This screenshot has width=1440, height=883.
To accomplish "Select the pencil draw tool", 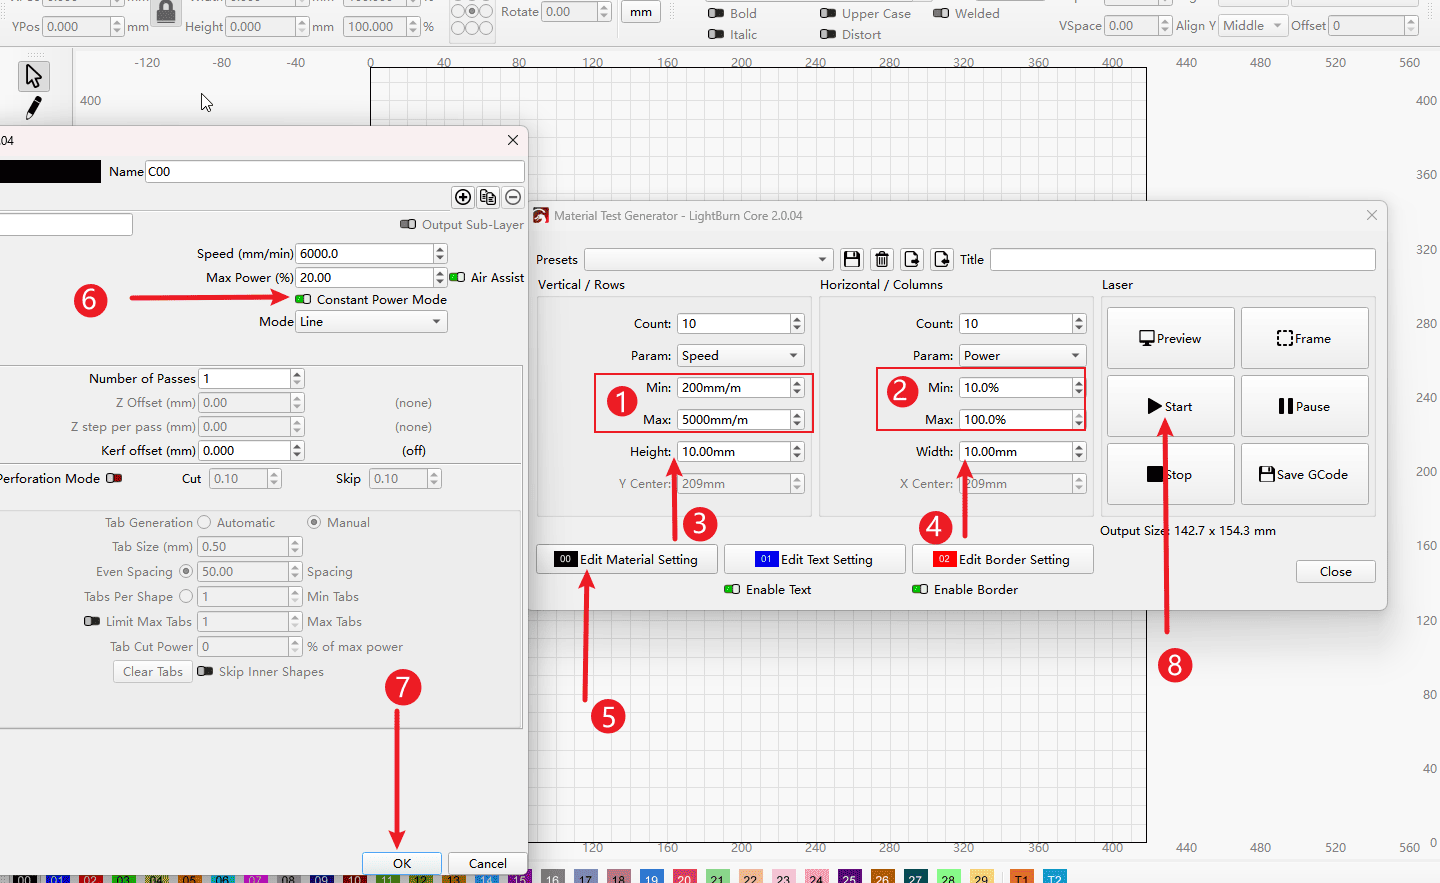I will pyautogui.click(x=34, y=107).
